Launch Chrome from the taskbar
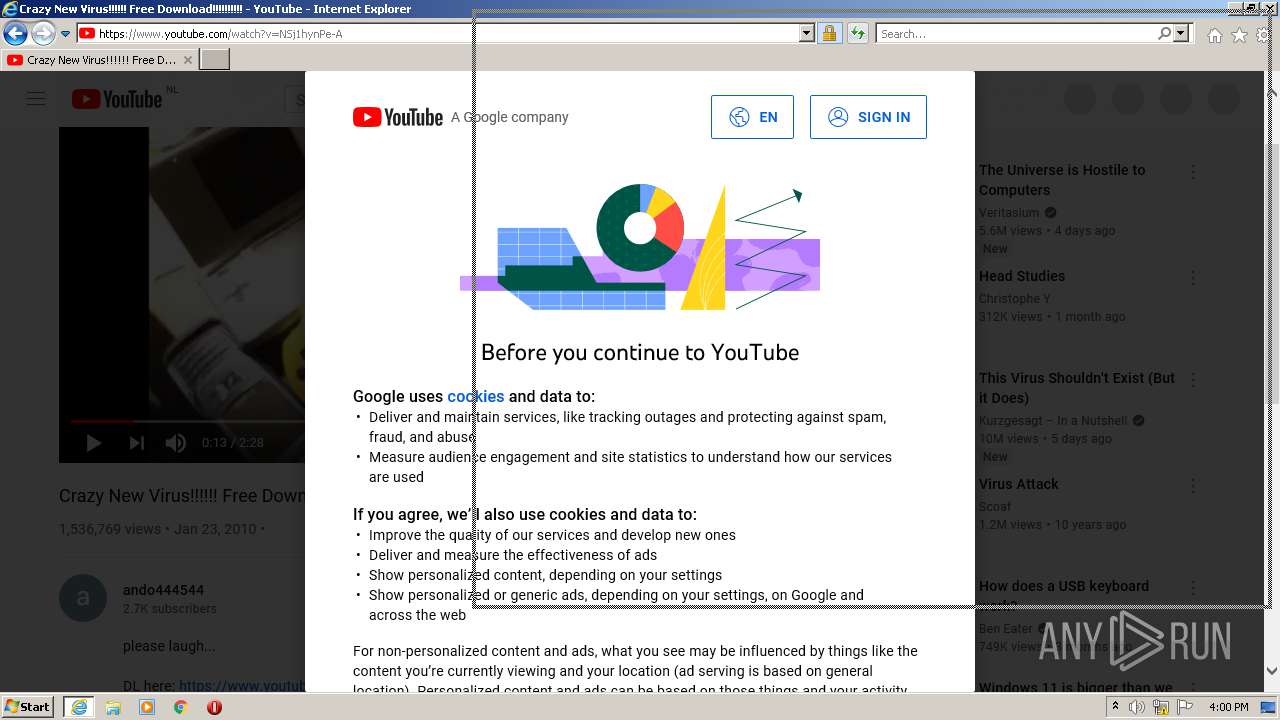 [181, 707]
